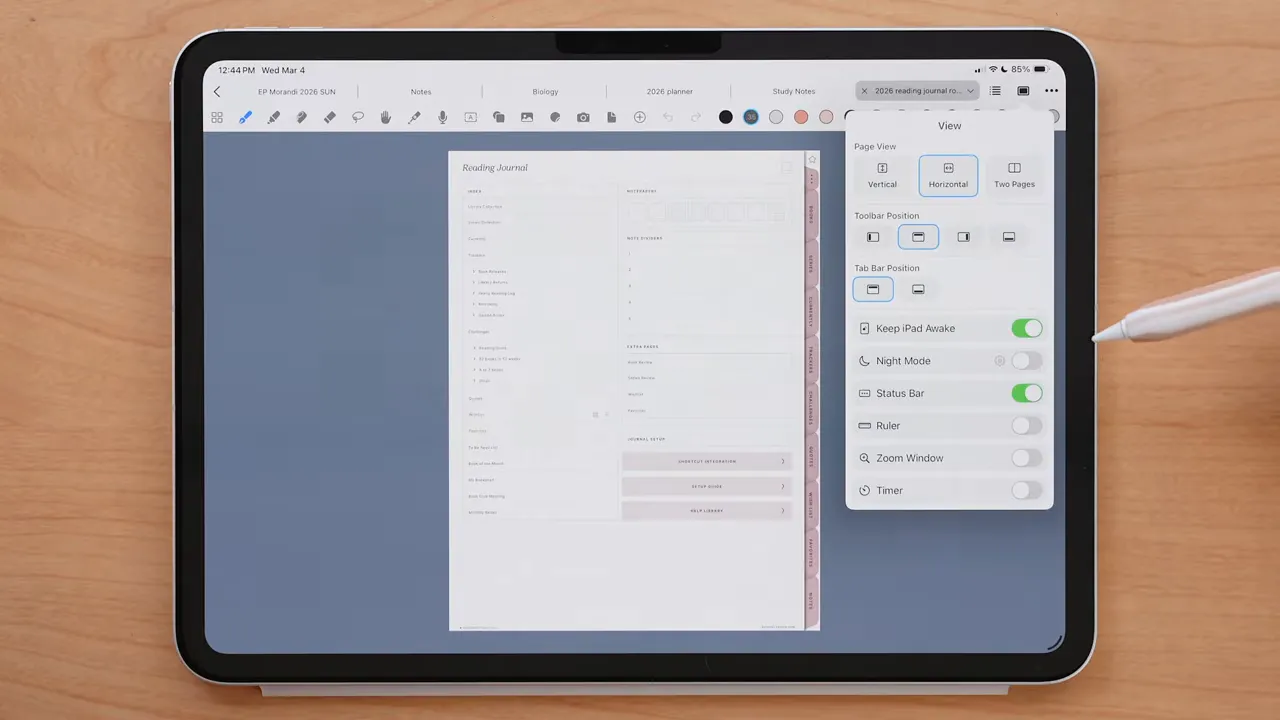This screenshot has width=1280, height=720.
Task: Open the CHALLENGES side tab of journal
Action: tap(812, 407)
